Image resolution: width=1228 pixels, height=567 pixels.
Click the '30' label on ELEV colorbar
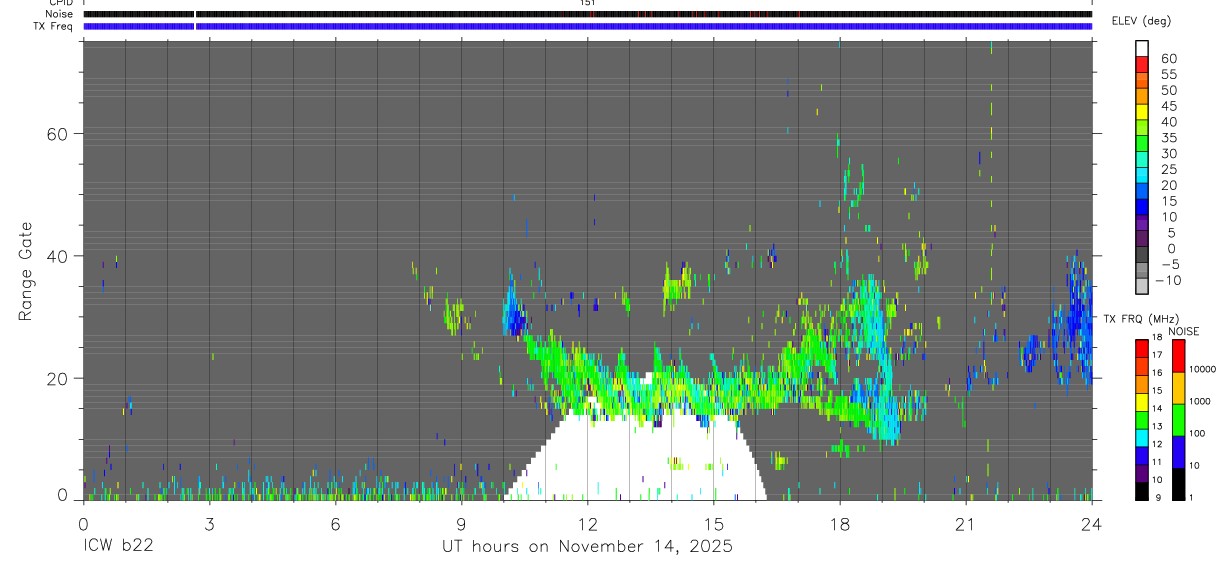tap(1167, 154)
